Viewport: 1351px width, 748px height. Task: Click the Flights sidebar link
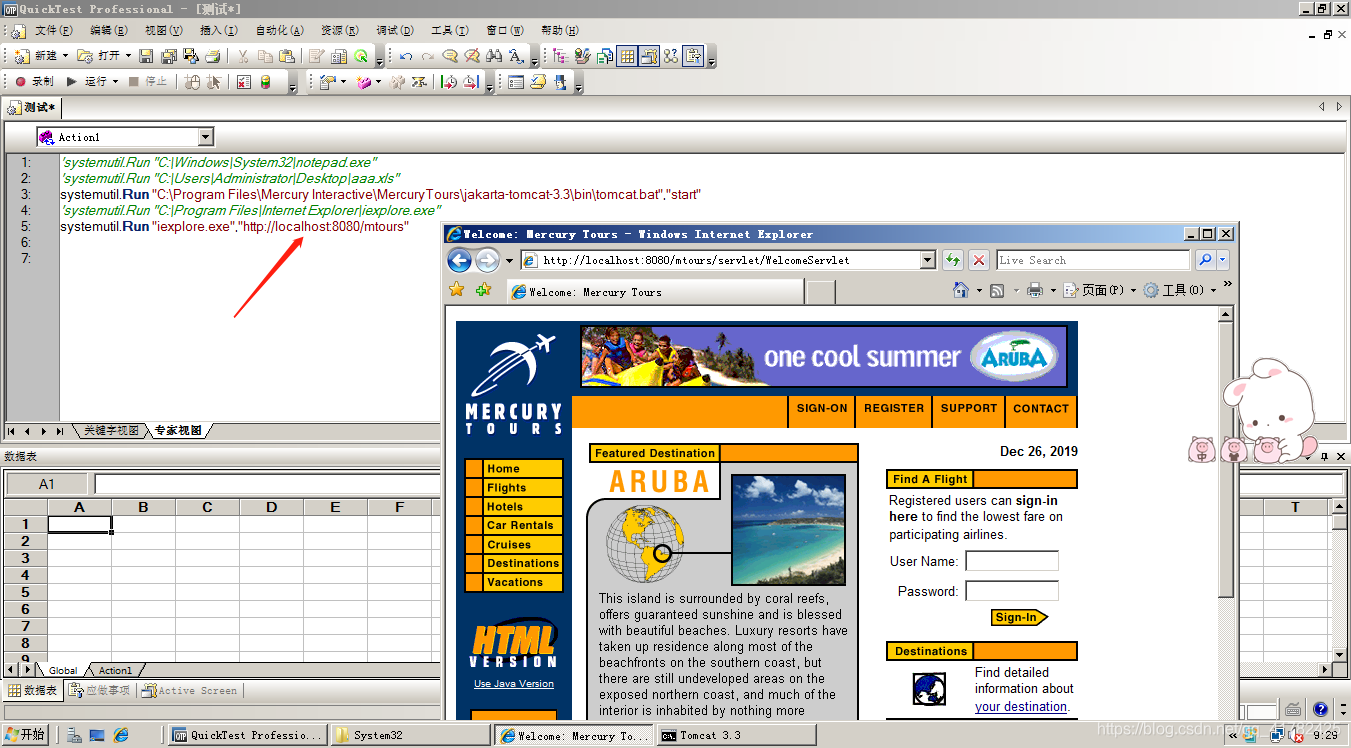pos(523,488)
